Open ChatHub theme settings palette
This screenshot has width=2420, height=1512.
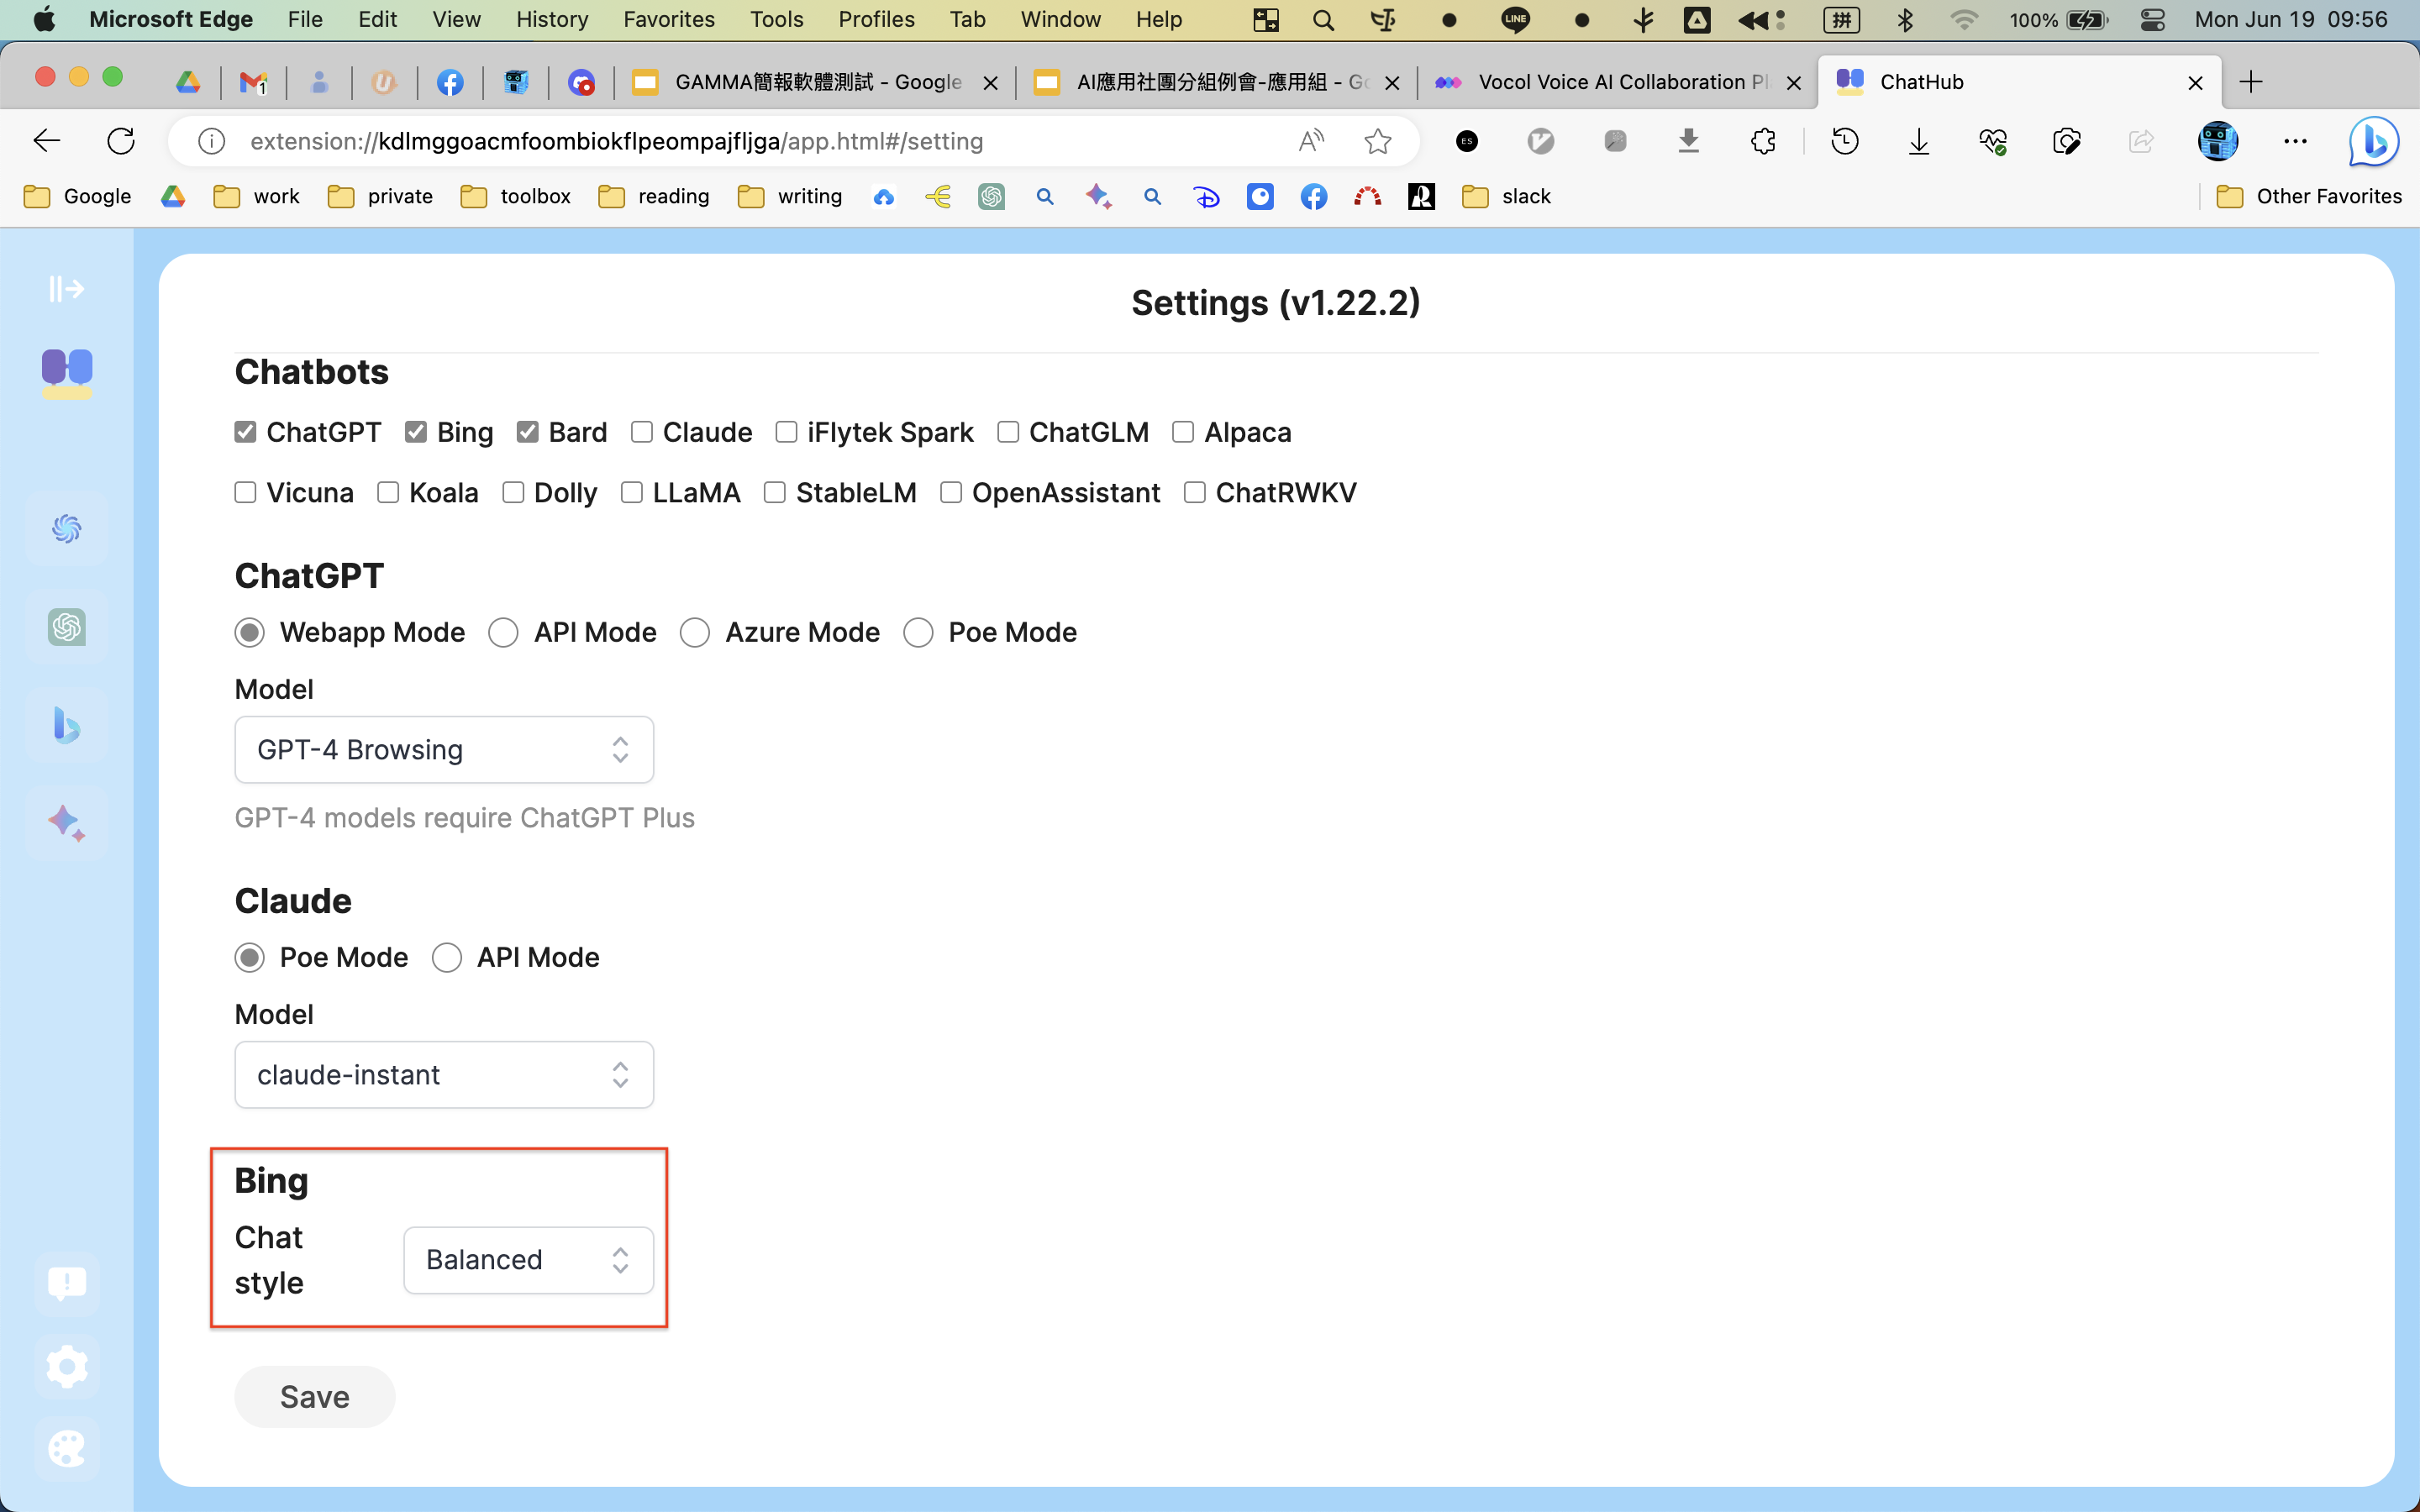[66, 1449]
